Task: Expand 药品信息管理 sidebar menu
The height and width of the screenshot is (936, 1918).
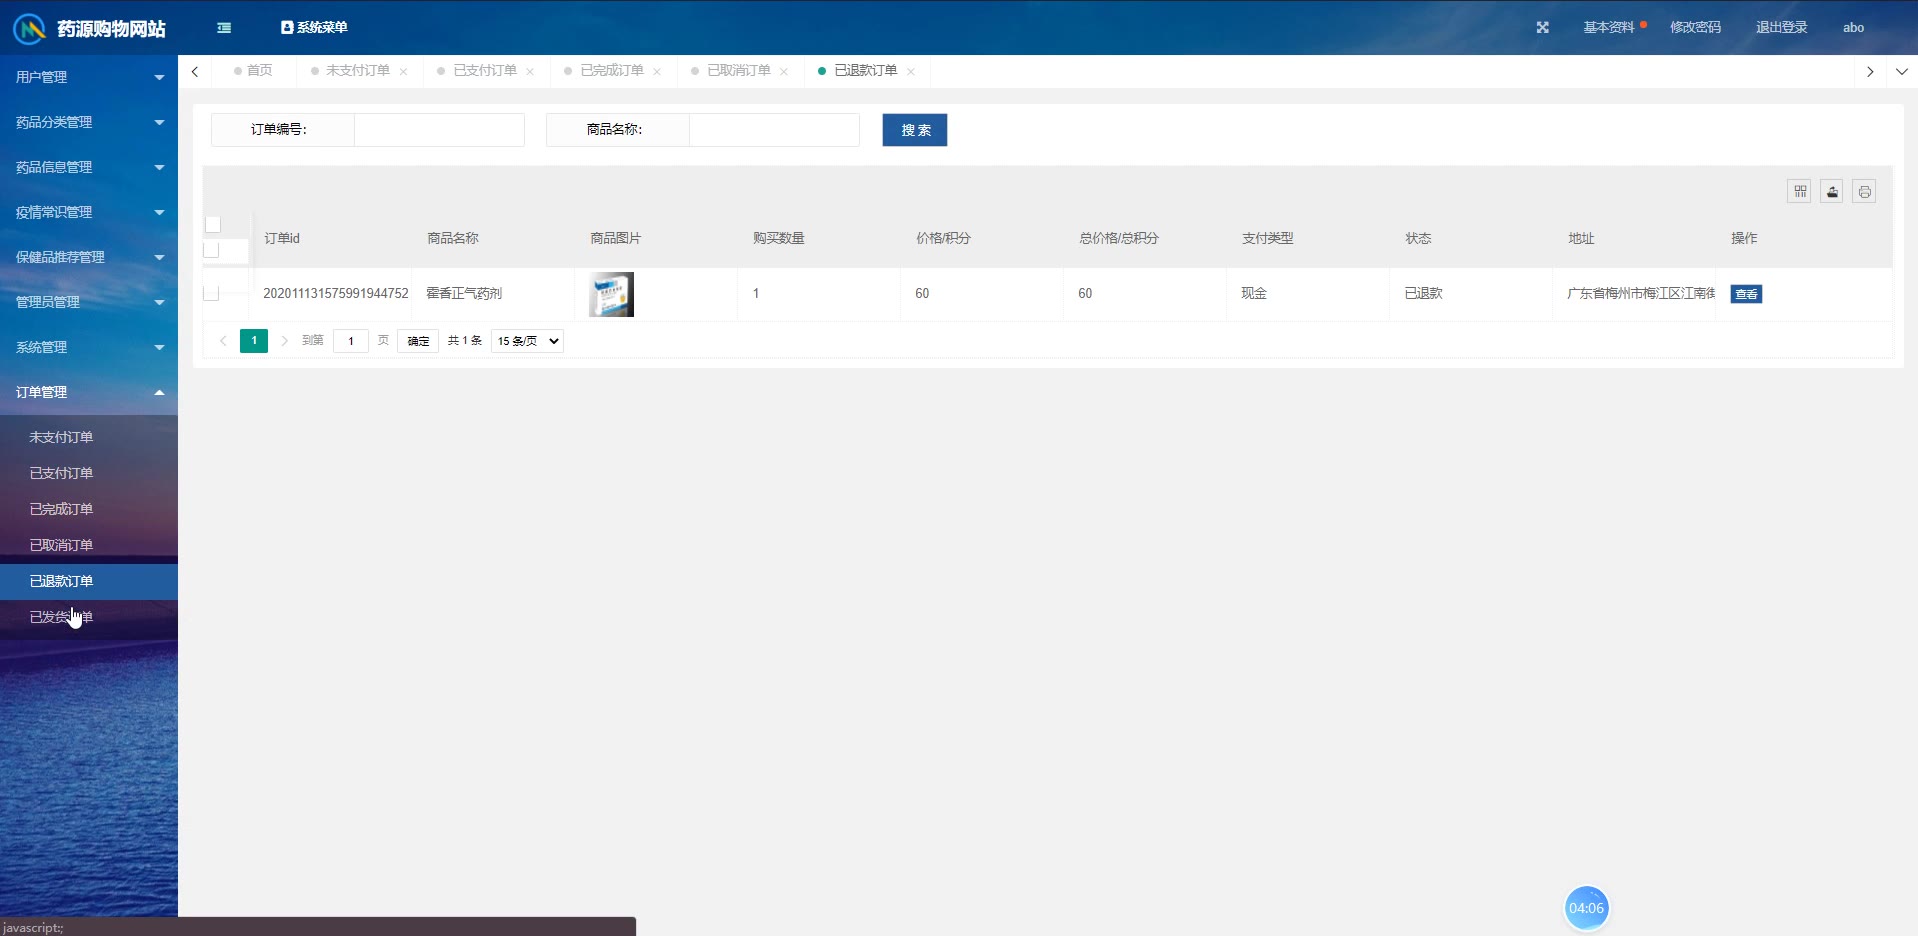Action: [x=89, y=167]
